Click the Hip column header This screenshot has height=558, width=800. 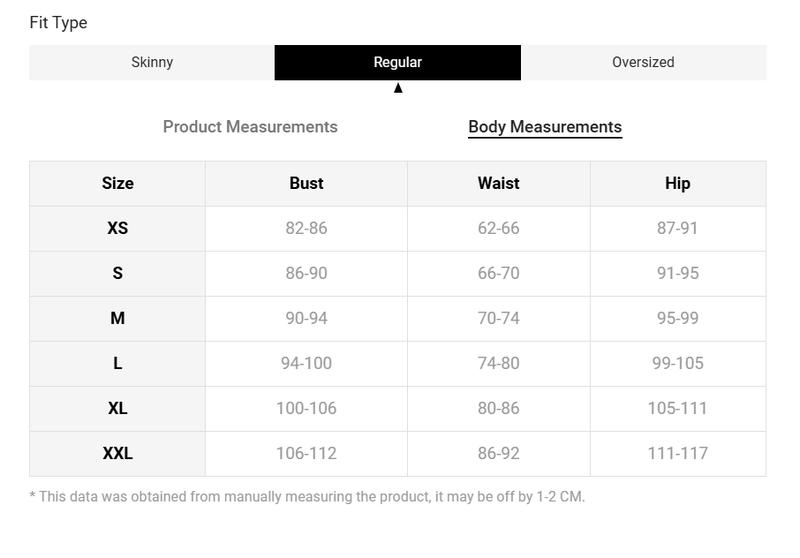(x=678, y=183)
